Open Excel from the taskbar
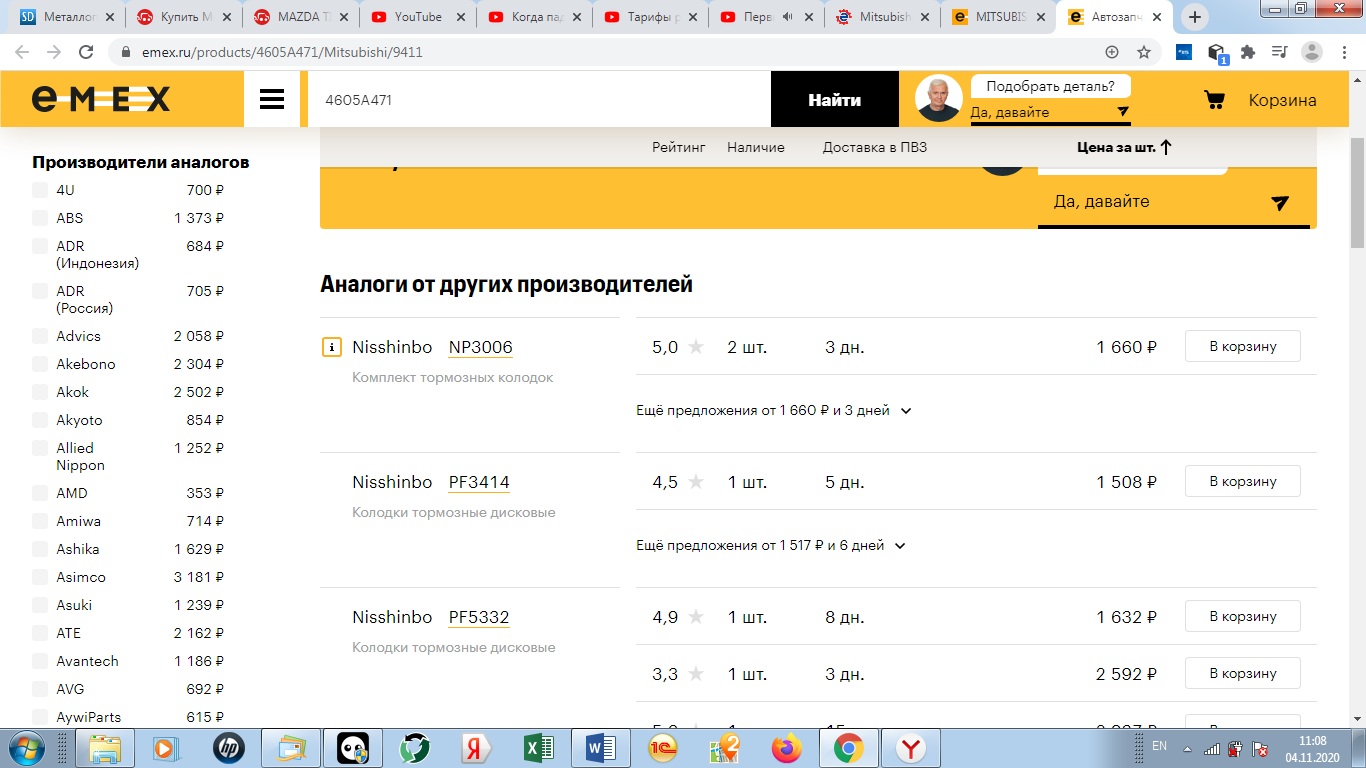The width and height of the screenshot is (1366, 768). pyautogui.click(x=539, y=748)
